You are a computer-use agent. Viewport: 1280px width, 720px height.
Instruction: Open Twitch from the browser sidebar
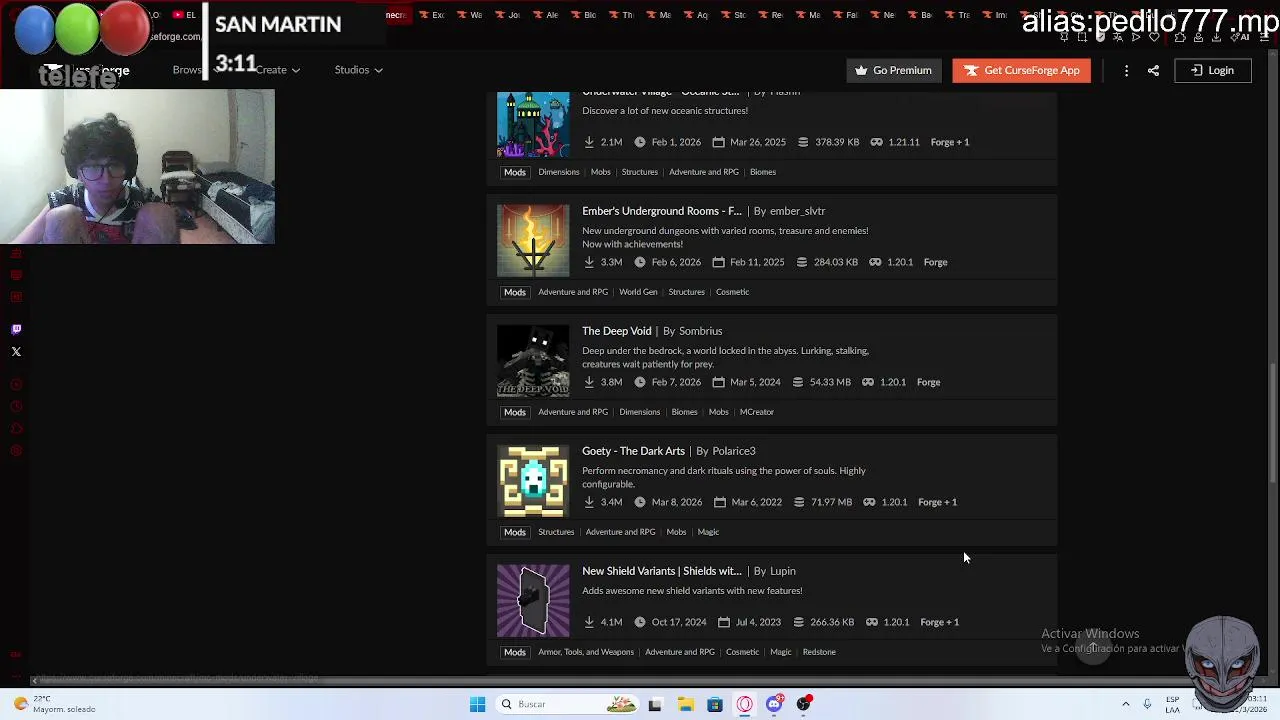(x=16, y=329)
